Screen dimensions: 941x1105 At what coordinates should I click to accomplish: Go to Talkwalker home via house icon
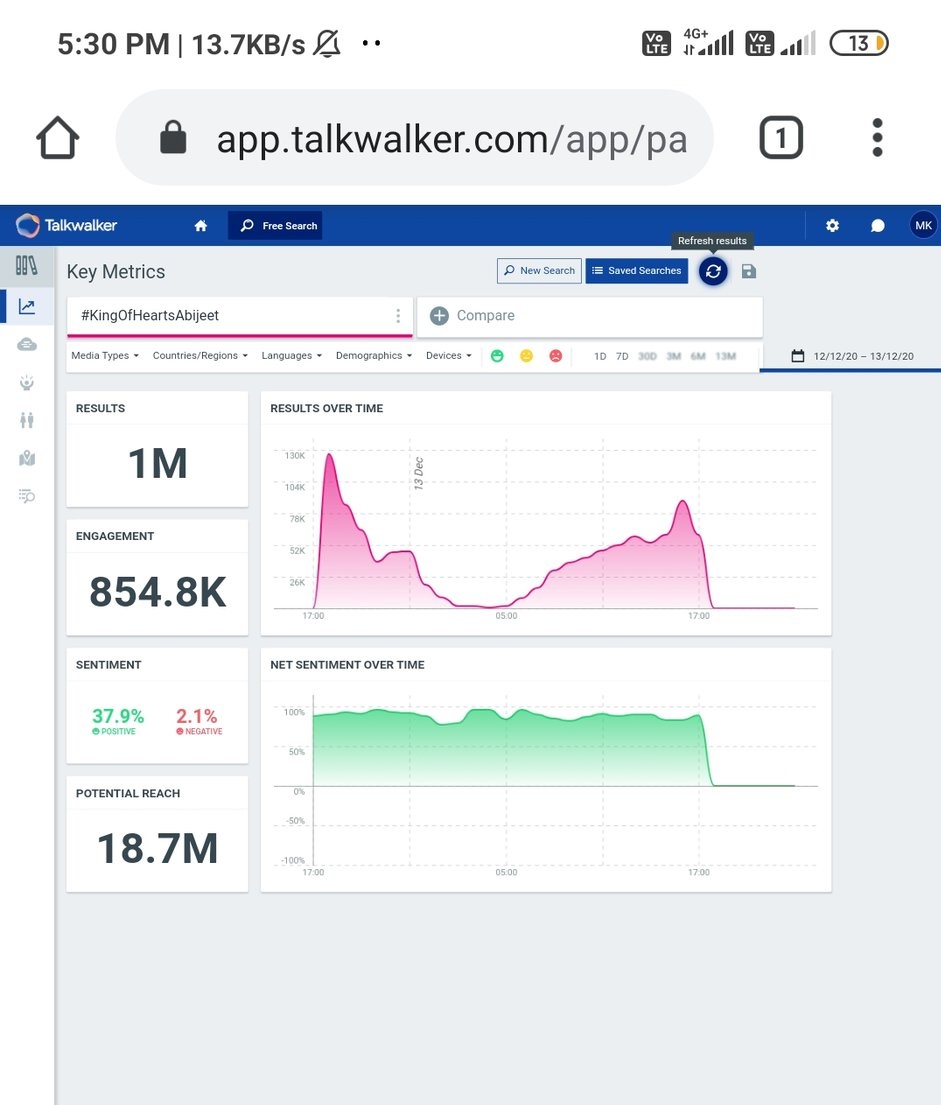point(201,226)
